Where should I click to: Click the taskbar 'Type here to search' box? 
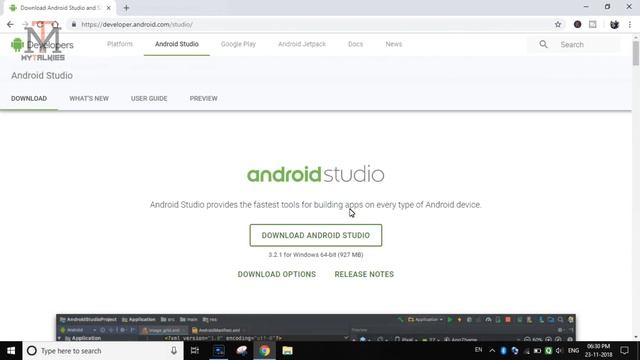coord(103,351)
